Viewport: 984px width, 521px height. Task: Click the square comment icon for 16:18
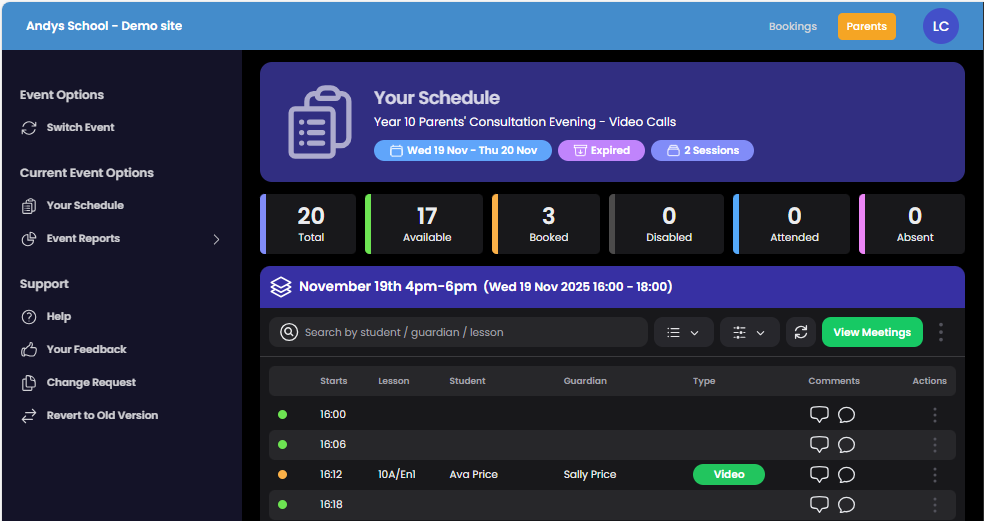819,504
